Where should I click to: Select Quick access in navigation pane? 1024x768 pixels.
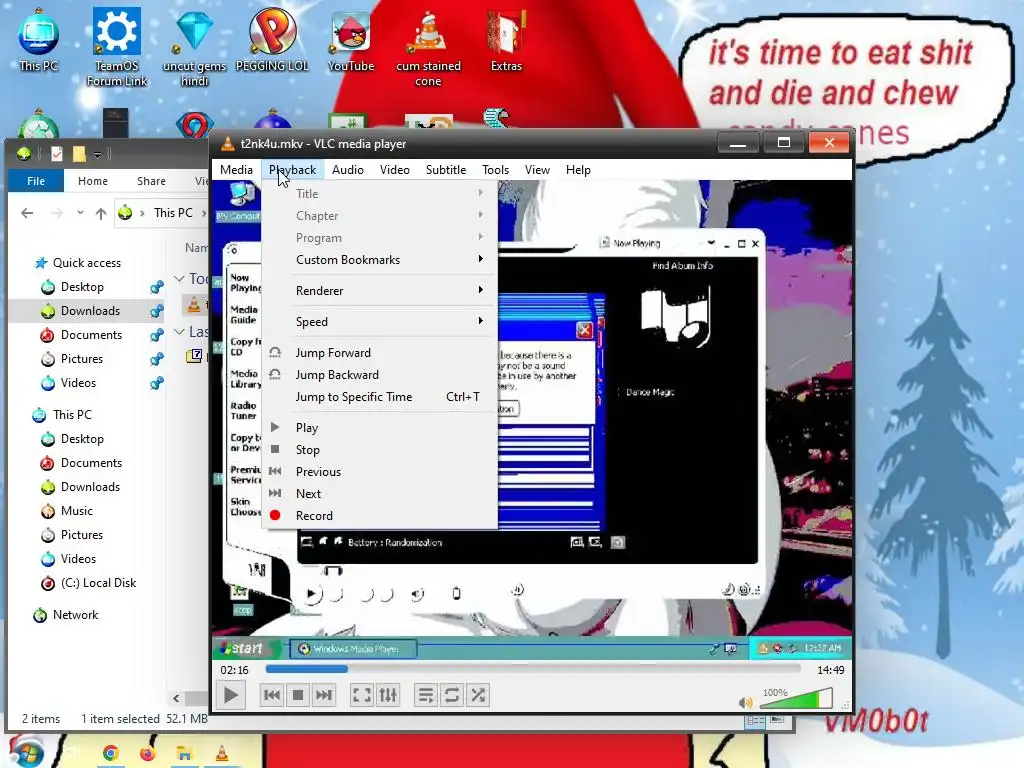[86, 263]
